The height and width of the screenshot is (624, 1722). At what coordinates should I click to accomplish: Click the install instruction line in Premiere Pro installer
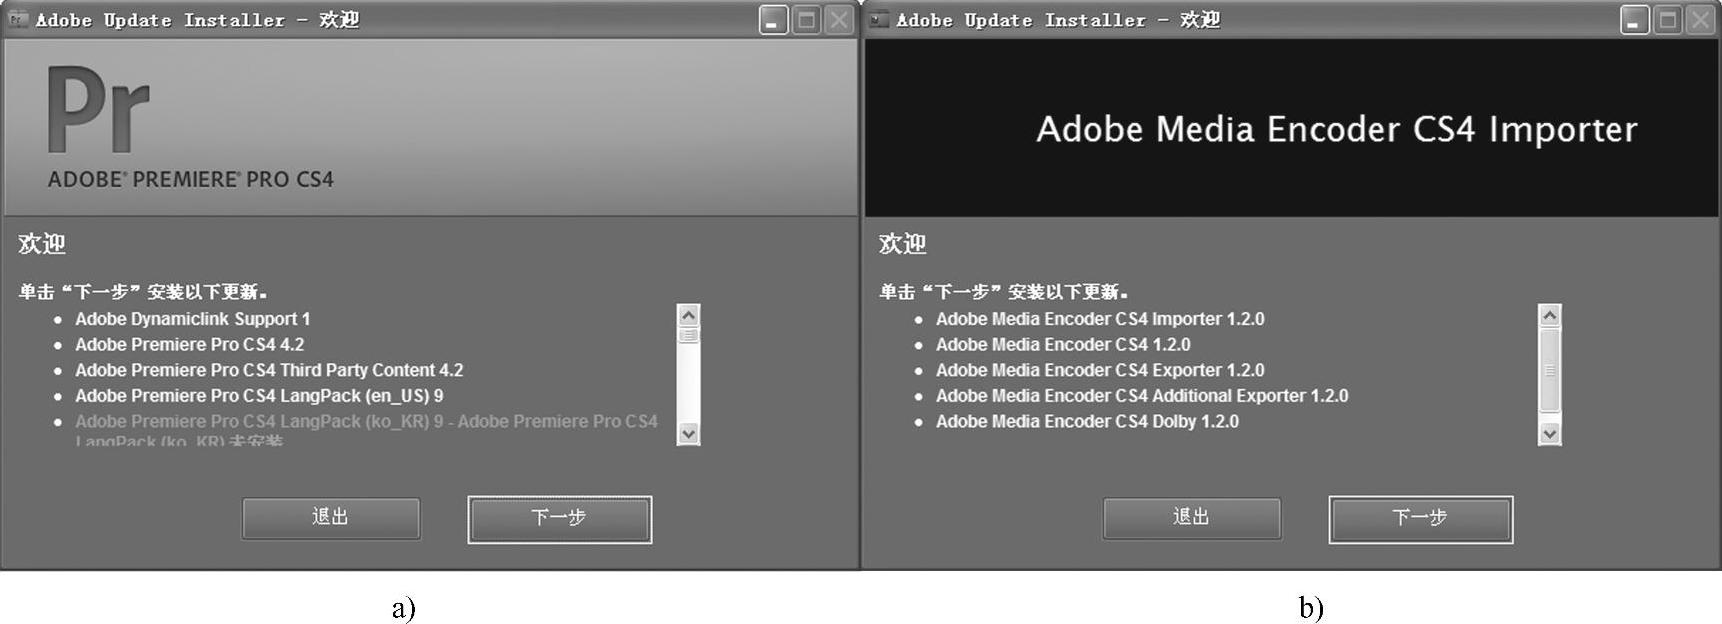coord(143,292)
